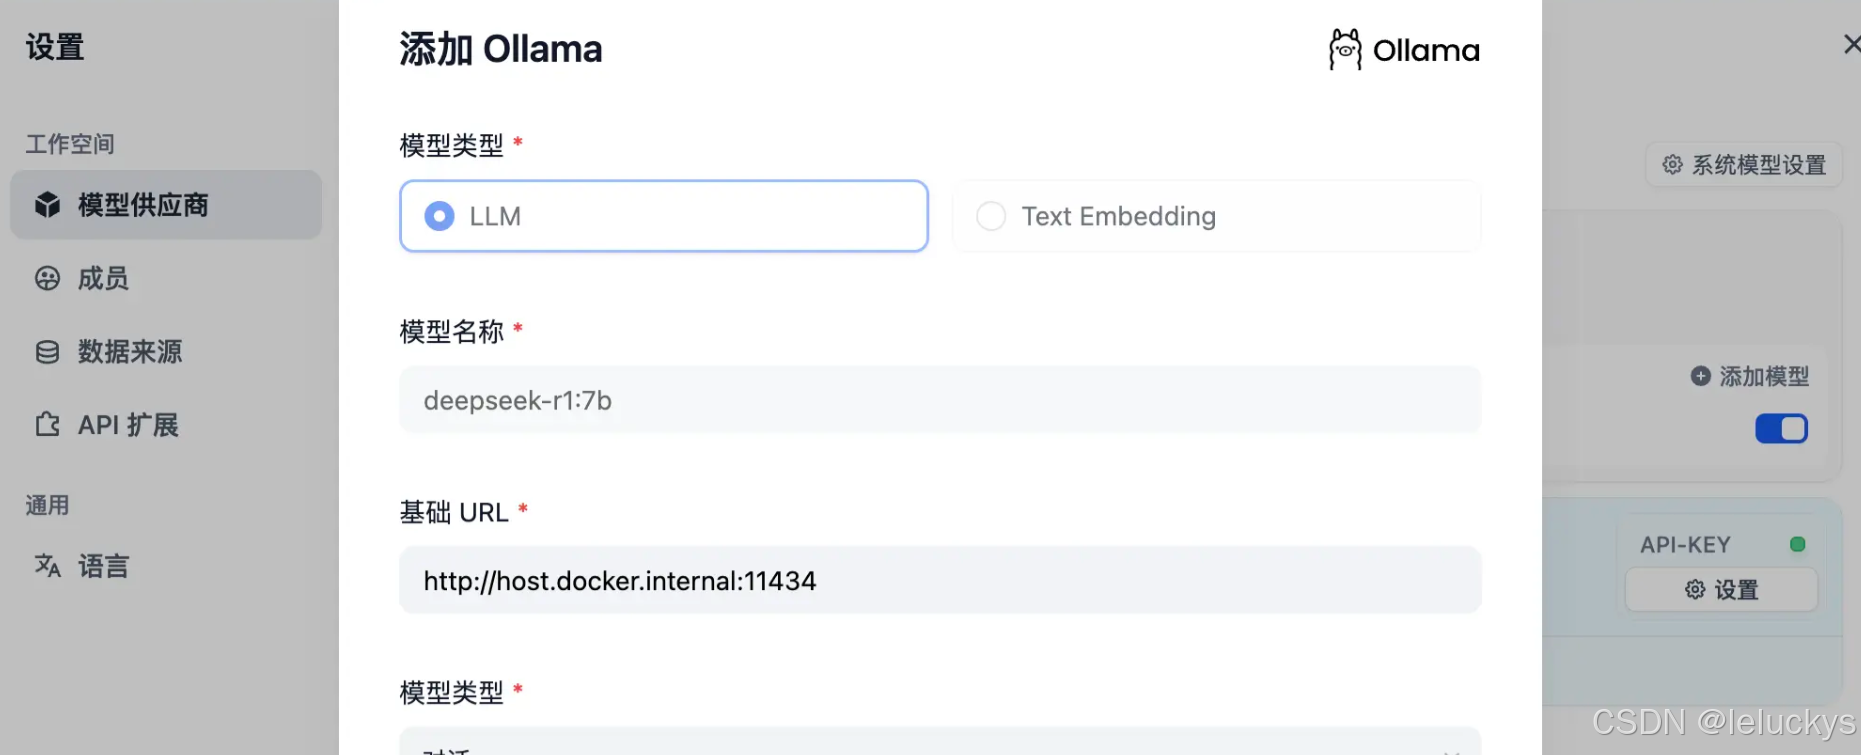
Task: Select the LLM model type radio
Action: (x=439, y=216)
